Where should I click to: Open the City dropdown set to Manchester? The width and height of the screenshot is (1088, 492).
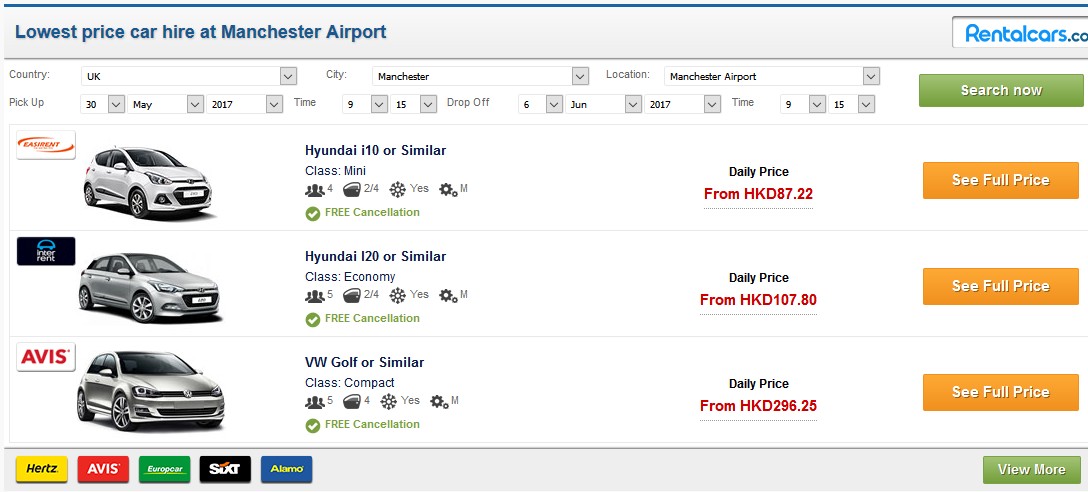click(x=480, y=76)
